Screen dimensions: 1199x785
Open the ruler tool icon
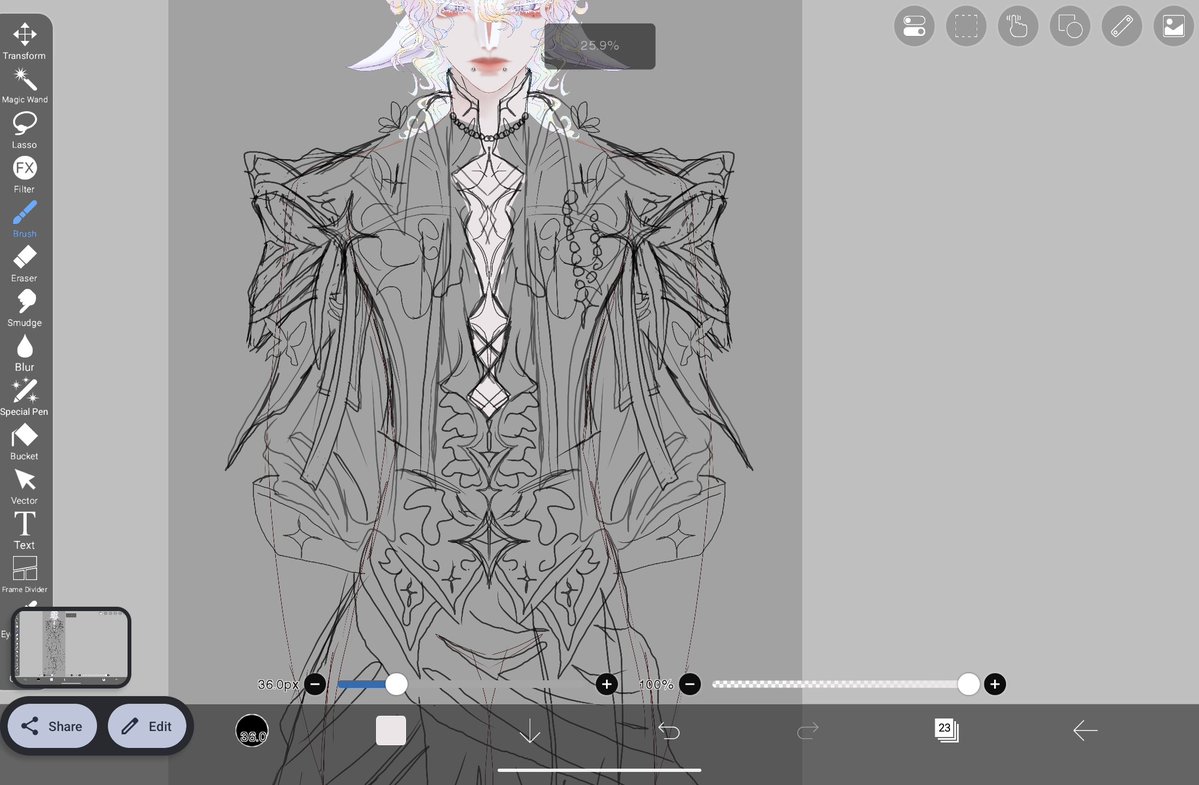(x=1122, y=26)
